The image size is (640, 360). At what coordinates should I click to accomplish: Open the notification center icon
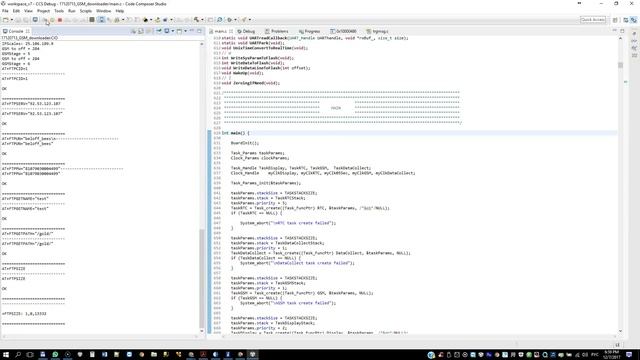click(629, 355)
